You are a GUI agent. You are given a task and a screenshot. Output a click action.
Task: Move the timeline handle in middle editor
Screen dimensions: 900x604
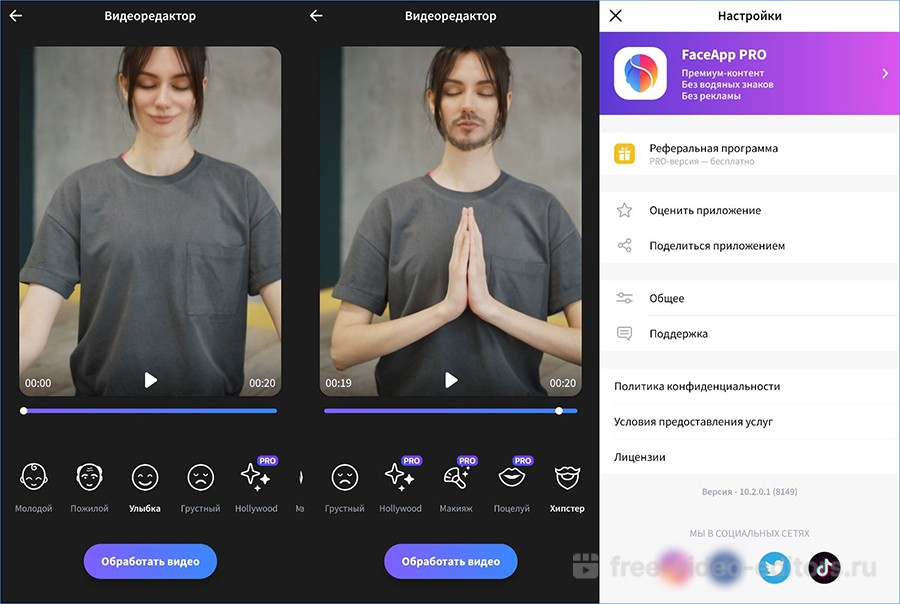click(559, 411)
